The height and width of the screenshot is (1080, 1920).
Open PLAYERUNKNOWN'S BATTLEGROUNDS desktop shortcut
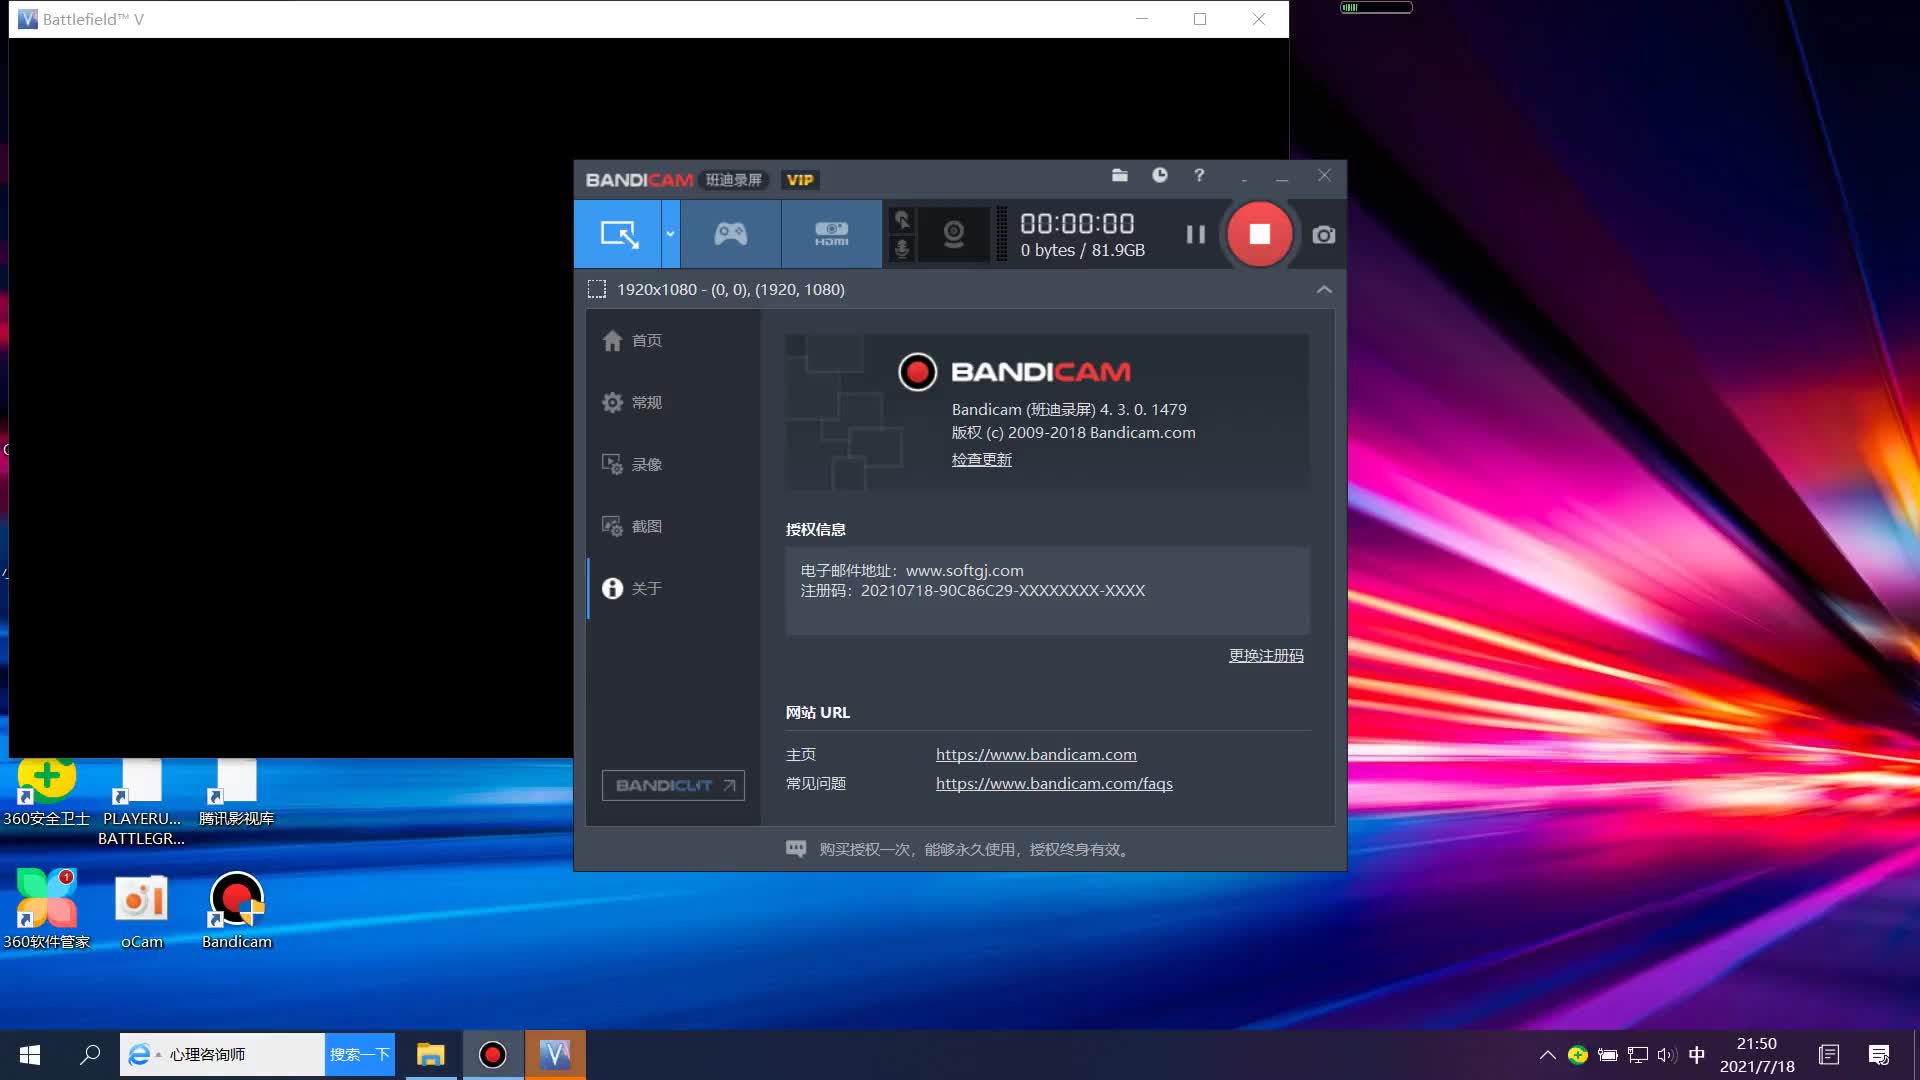click(141, 803)
